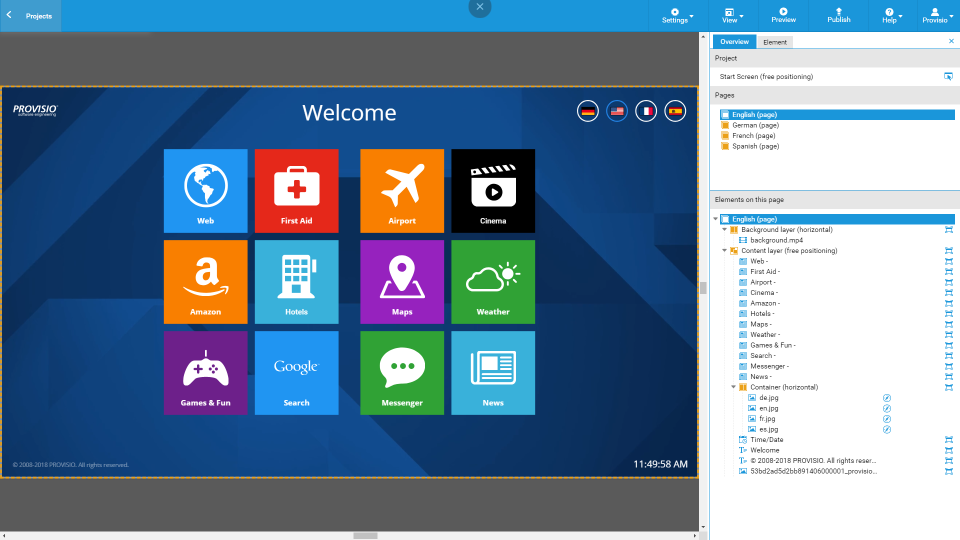Screen dimensions: 960x540
Task: Open the First Aid tile
Action: pos(296,190)
